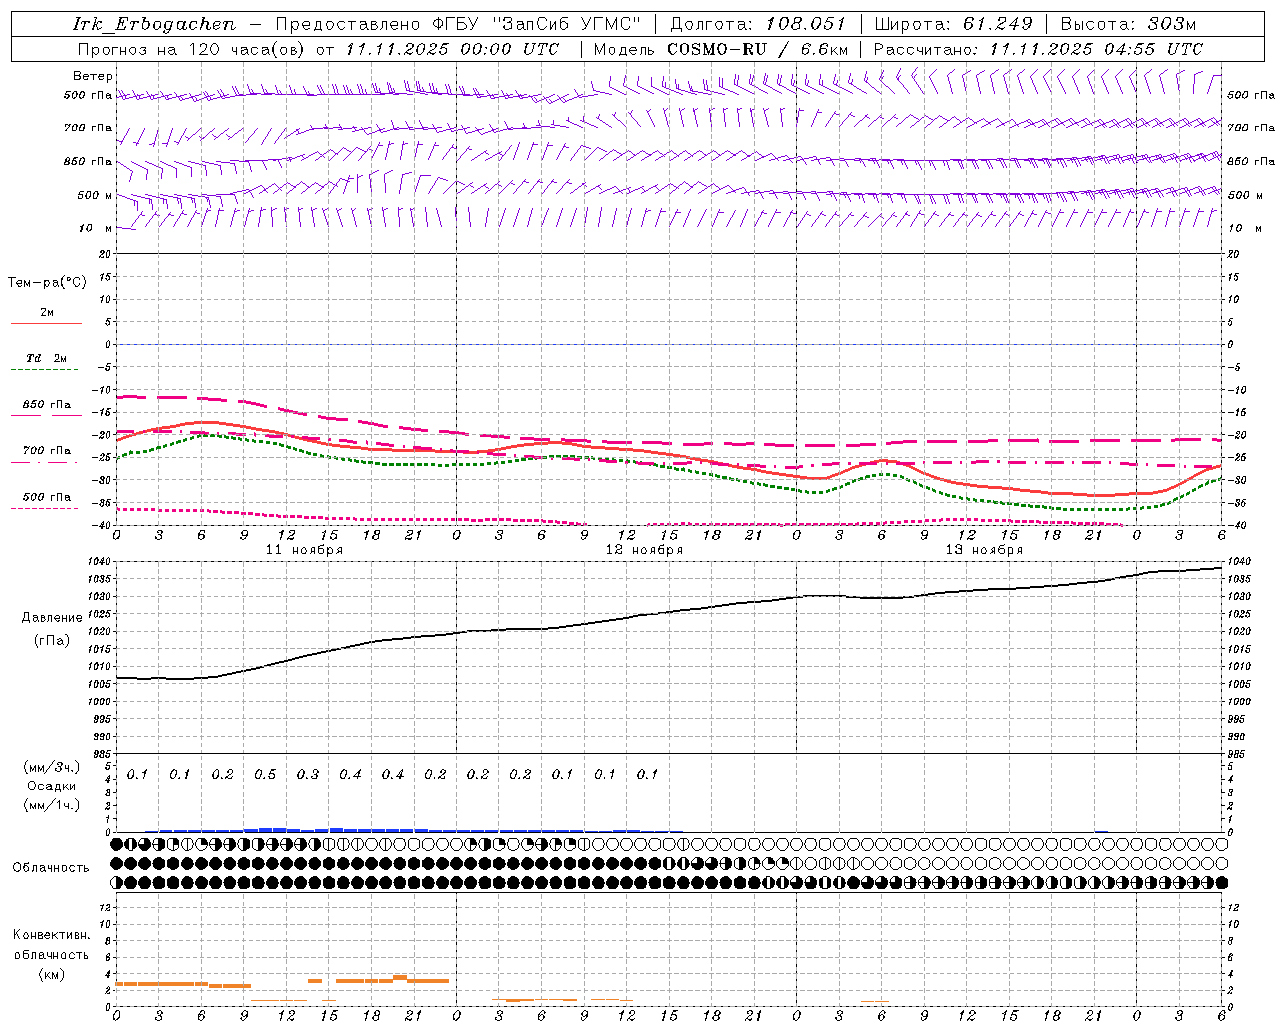
Task: Click the 850 гПа temperature legend entry
Action: tap(46, 405)
